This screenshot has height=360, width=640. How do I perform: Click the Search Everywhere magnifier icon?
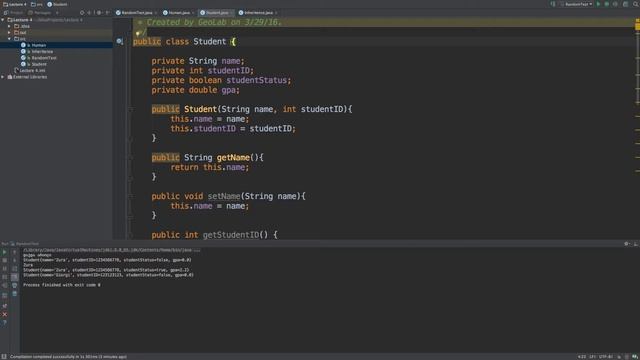tap(636, 4)
